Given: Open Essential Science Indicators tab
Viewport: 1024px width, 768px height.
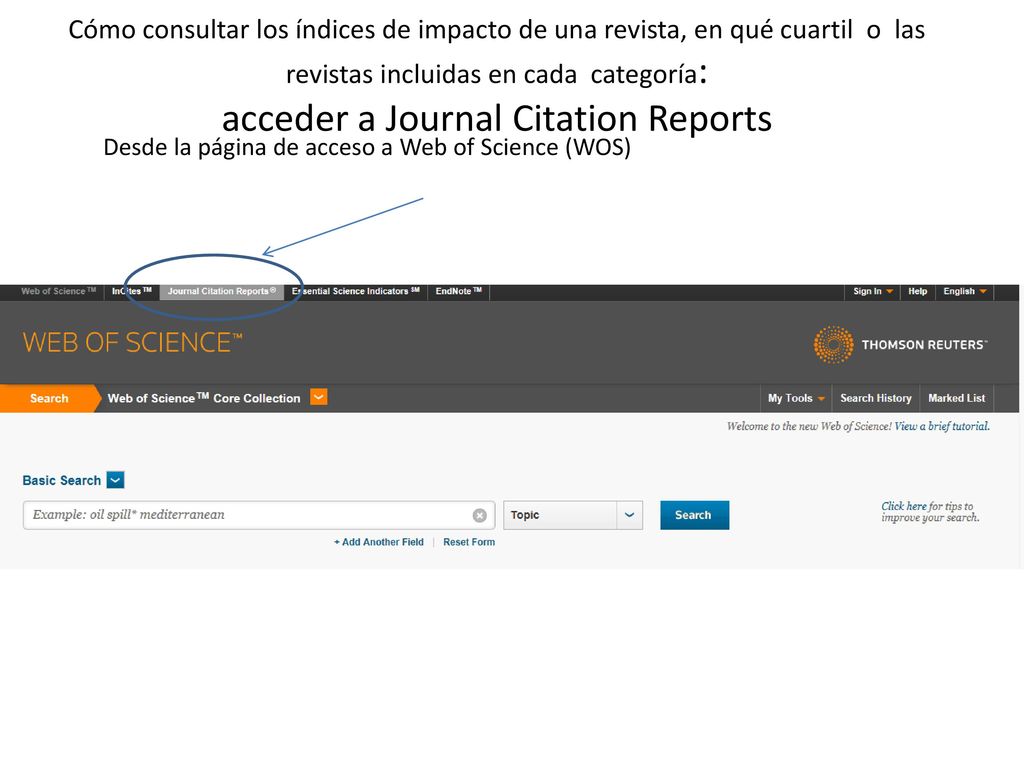Looking at the screenshot, I should pos(356,291).
